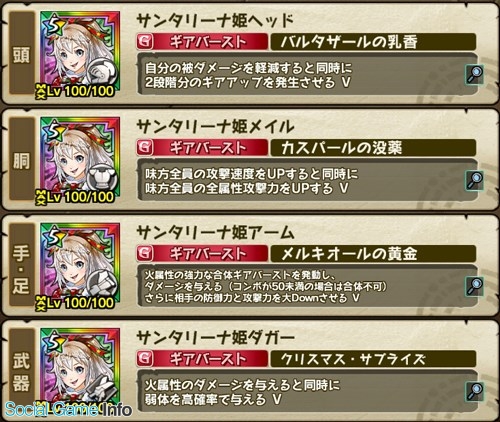
Task: Click the Social Game Info watermark link
Action: tap(68, 410)
